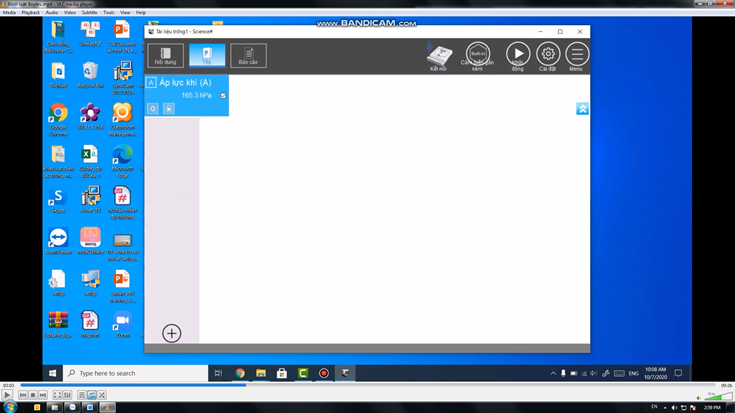Open the Zoom desktop shortcut
Image resolution: width=735 pixels, height=413 pixels.
coord(122,324)
